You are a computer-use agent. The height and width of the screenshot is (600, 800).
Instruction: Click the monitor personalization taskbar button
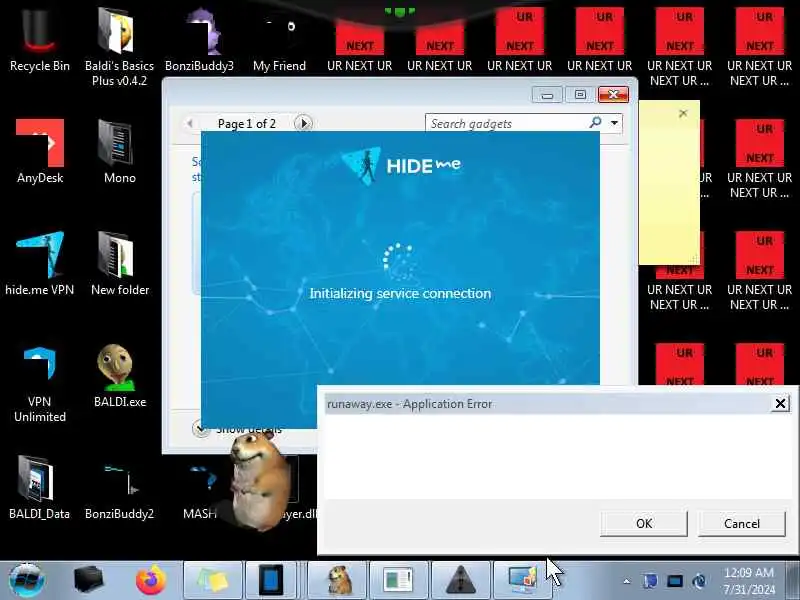(522, 580)
